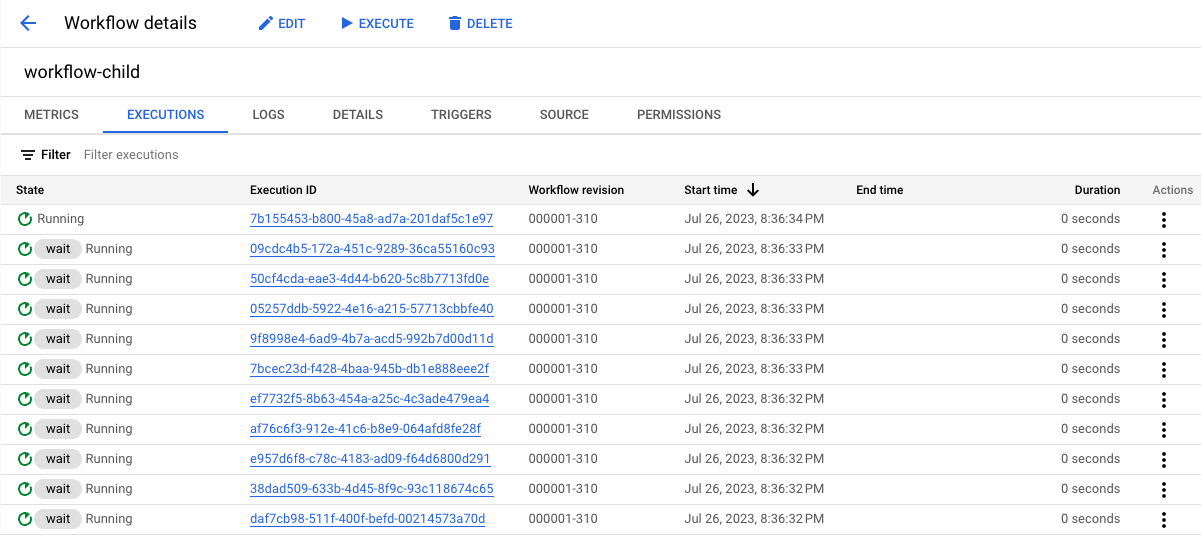Click the Edit workflow button
Screen dimensions: 1201x535
[x=281, y=23]
